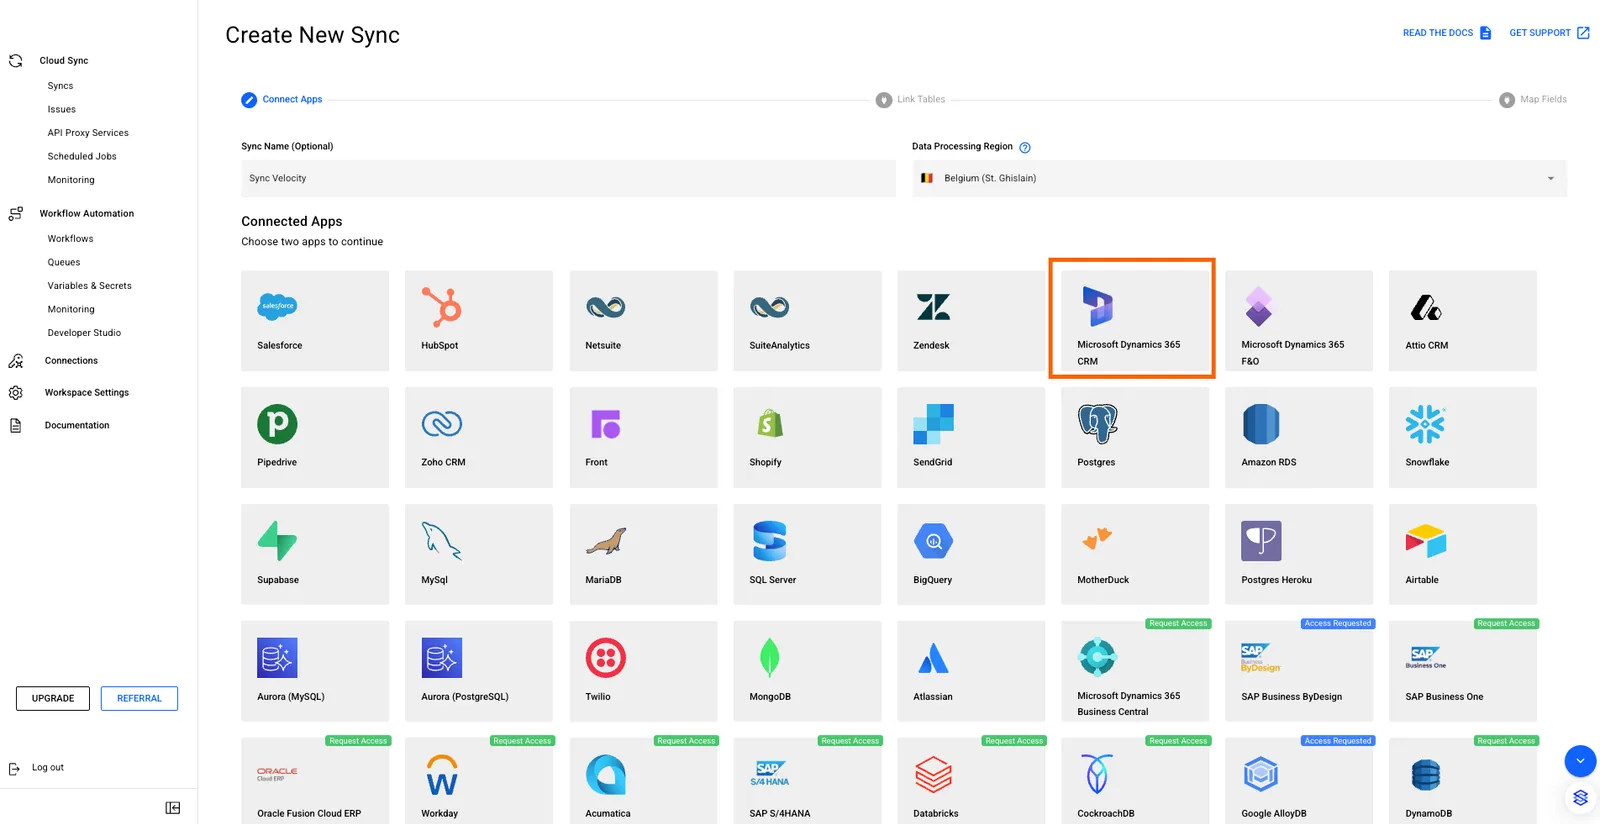Open Workspace Settings

tap(86, 393)
